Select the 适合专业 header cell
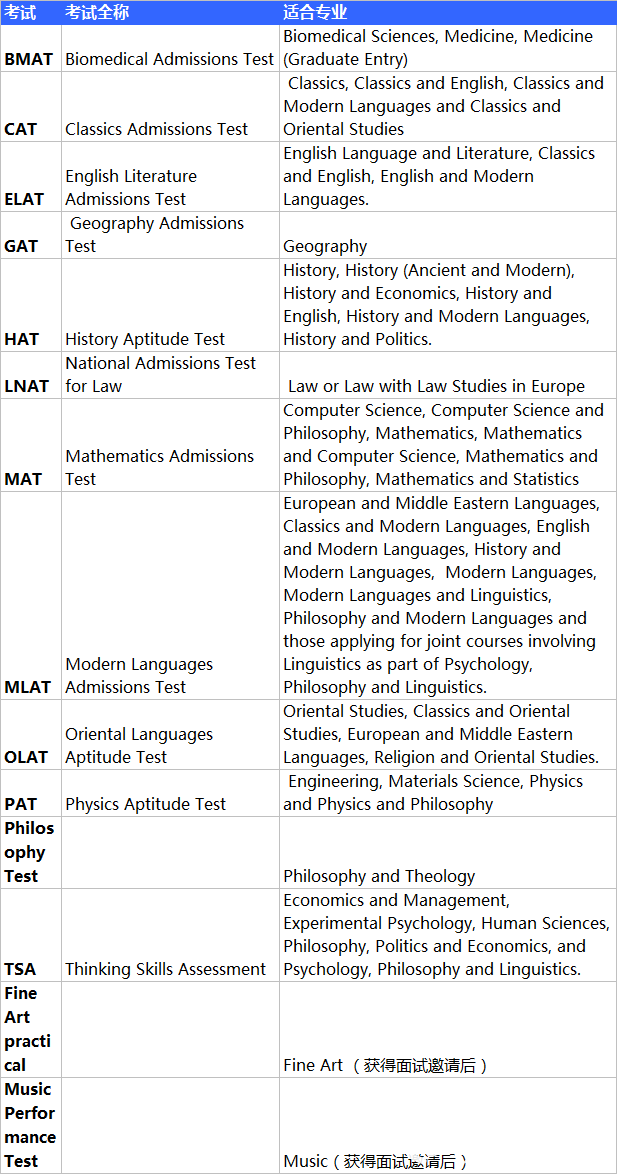The image size is (617, 1174). pyautogui.click(x=448, y=13)
